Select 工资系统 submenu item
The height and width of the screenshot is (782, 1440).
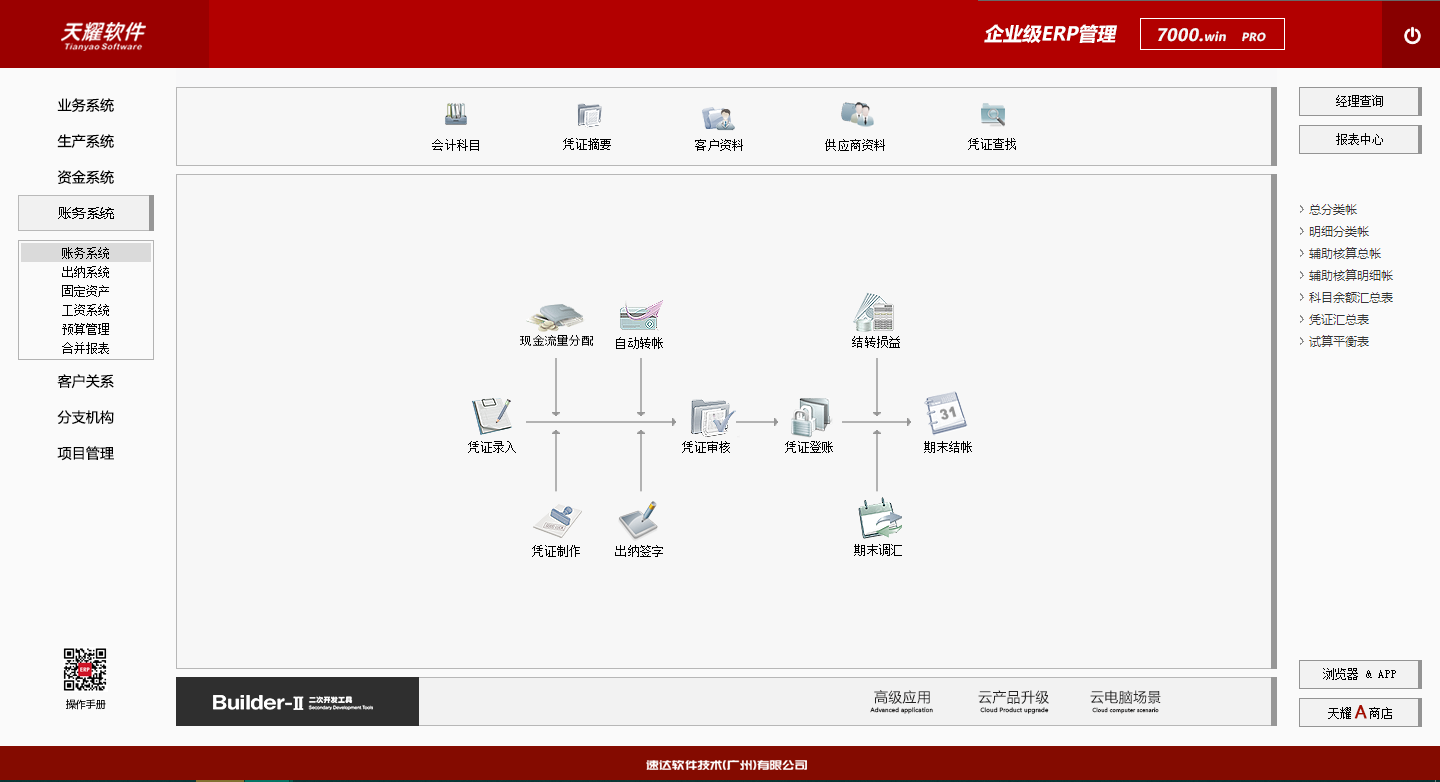coord(86,310)
